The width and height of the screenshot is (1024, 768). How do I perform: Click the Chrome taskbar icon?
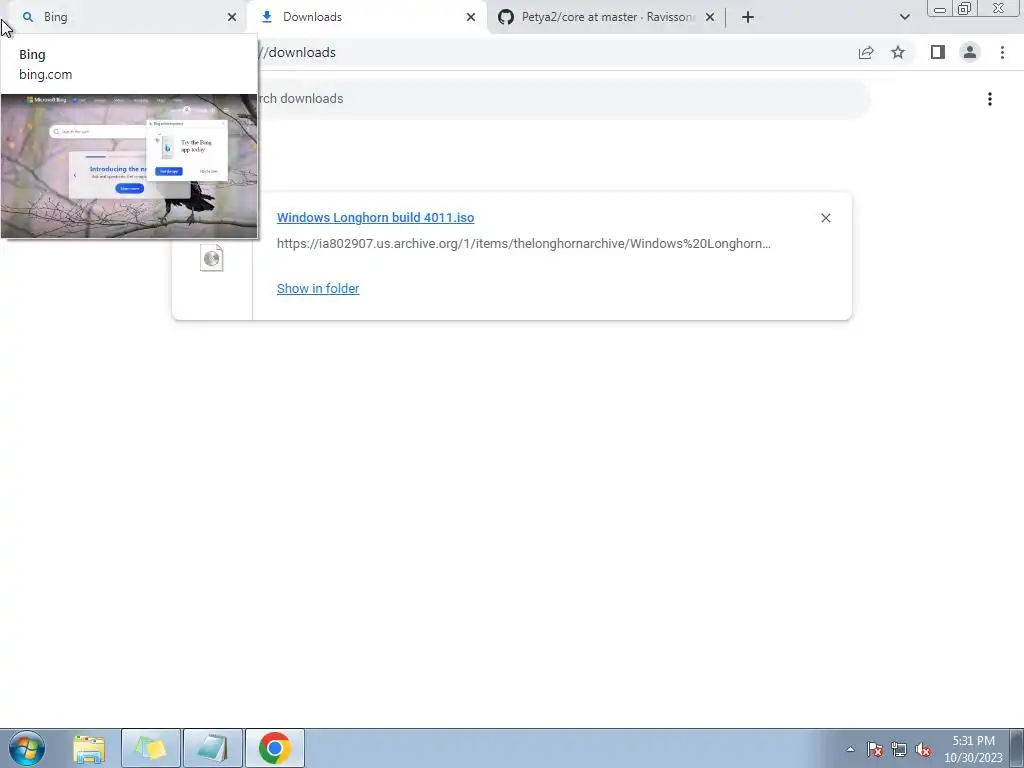pos(275,748)
